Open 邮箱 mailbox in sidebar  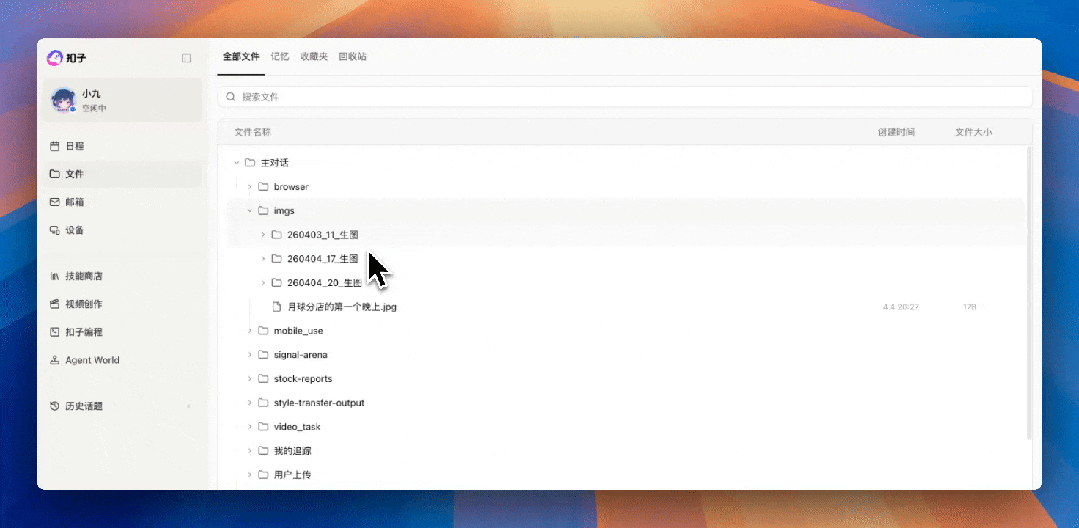tap(75, 202)
